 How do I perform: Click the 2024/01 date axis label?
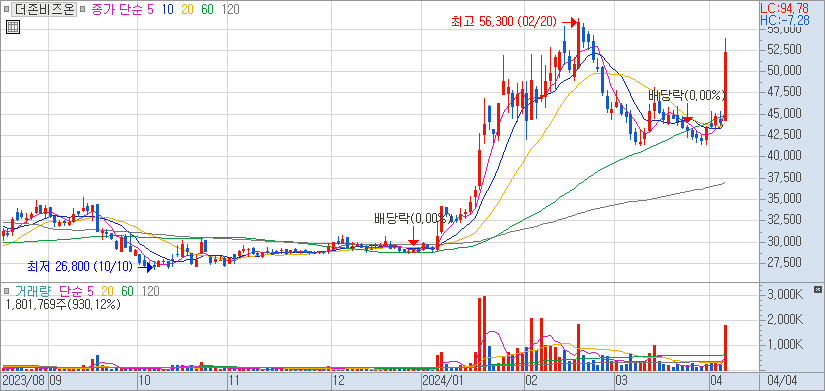point(444,379)
